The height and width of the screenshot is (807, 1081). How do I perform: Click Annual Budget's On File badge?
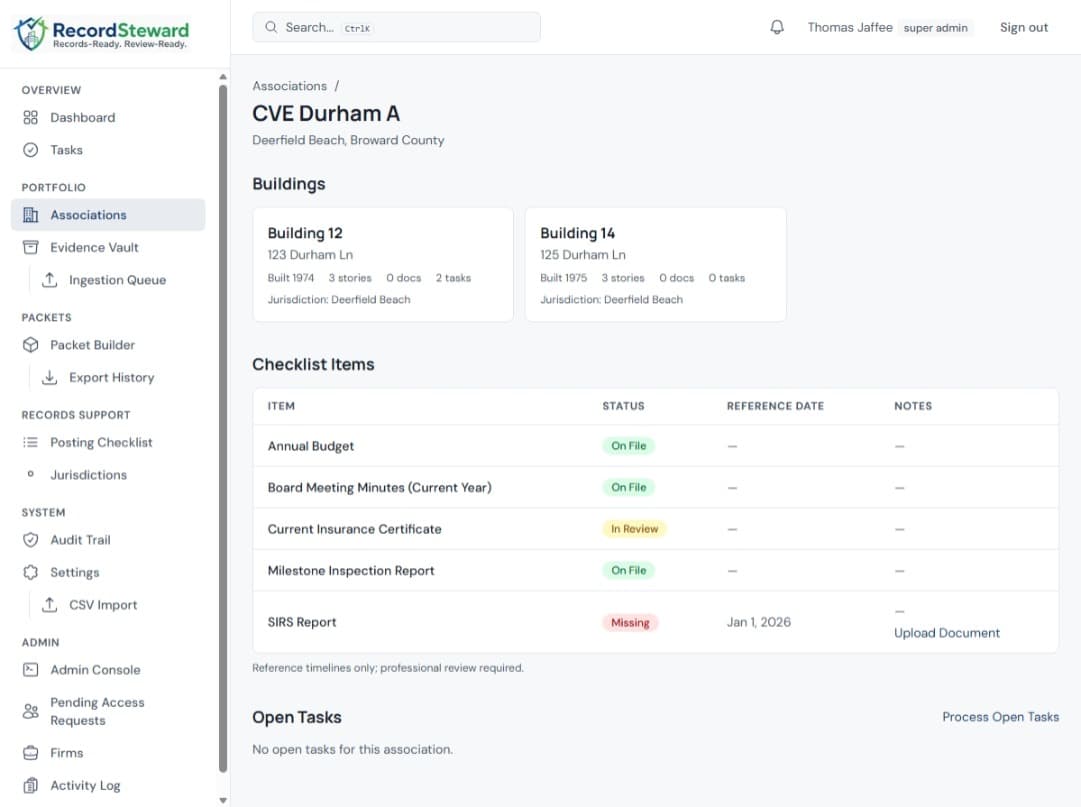(x=629, y=446)
